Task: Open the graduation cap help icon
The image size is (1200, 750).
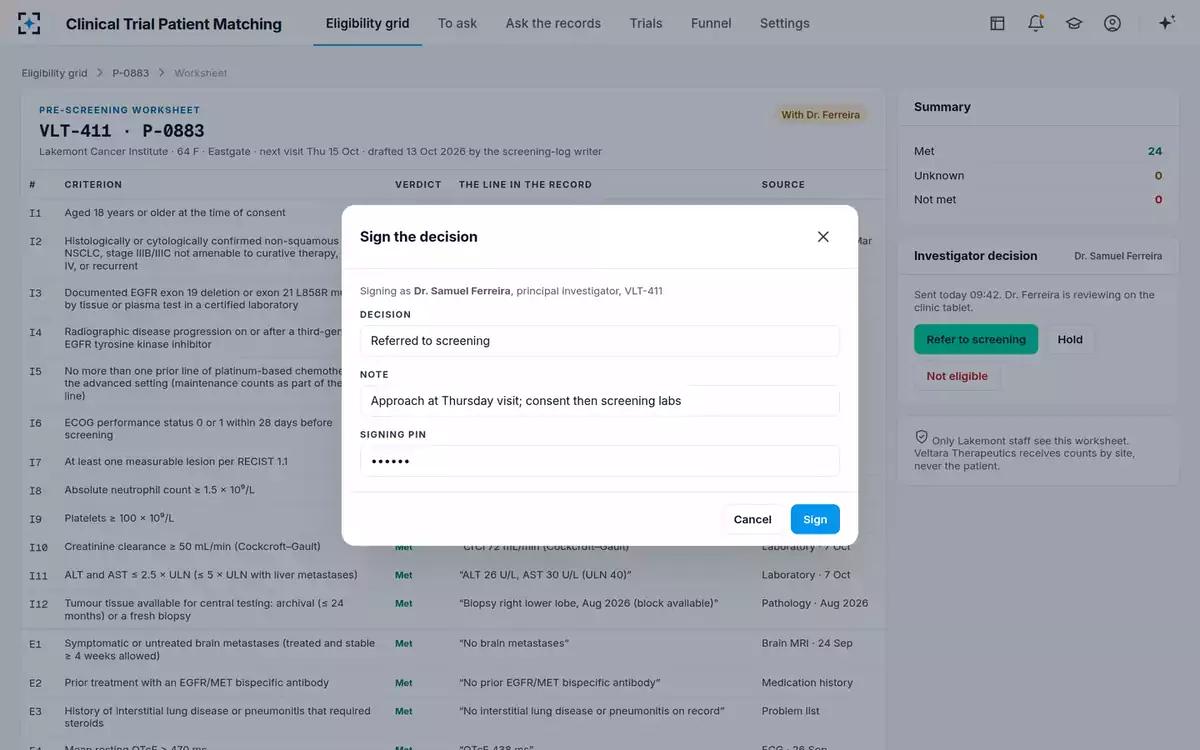Action: [1074, 23]
